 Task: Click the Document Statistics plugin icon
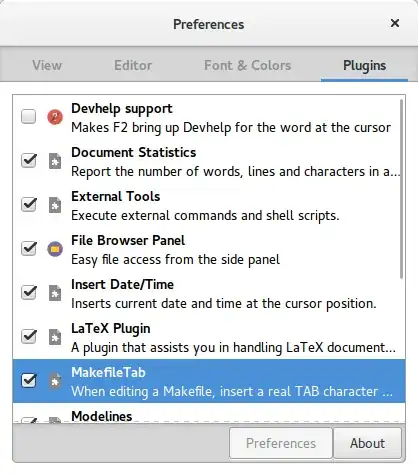[x=55, y=161]
